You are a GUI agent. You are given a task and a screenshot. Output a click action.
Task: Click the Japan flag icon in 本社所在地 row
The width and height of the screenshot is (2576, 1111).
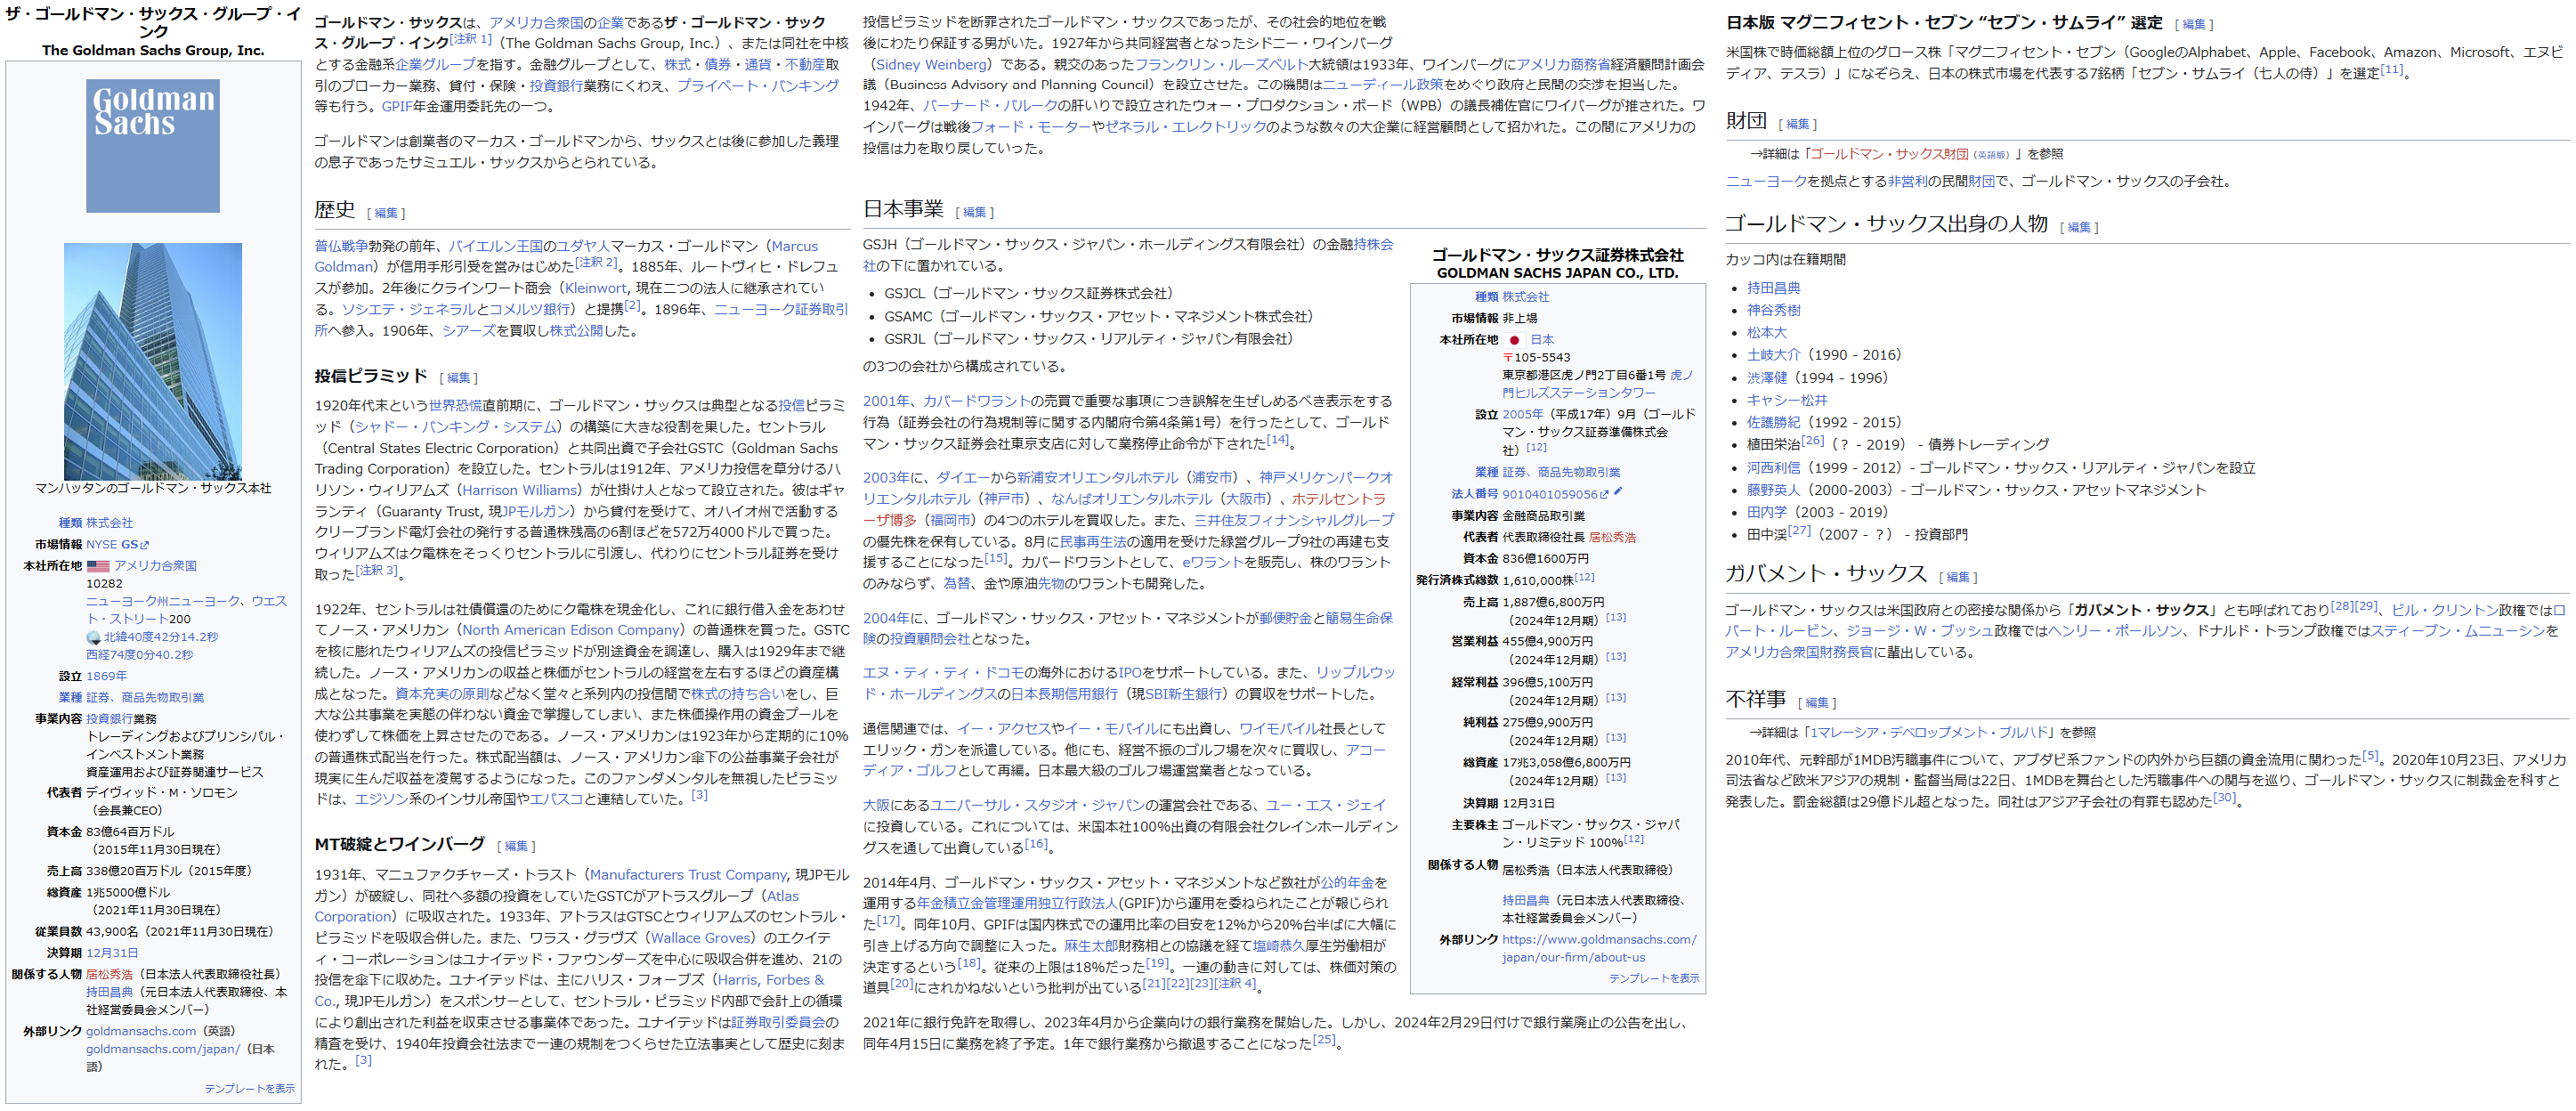[1514, 340]
